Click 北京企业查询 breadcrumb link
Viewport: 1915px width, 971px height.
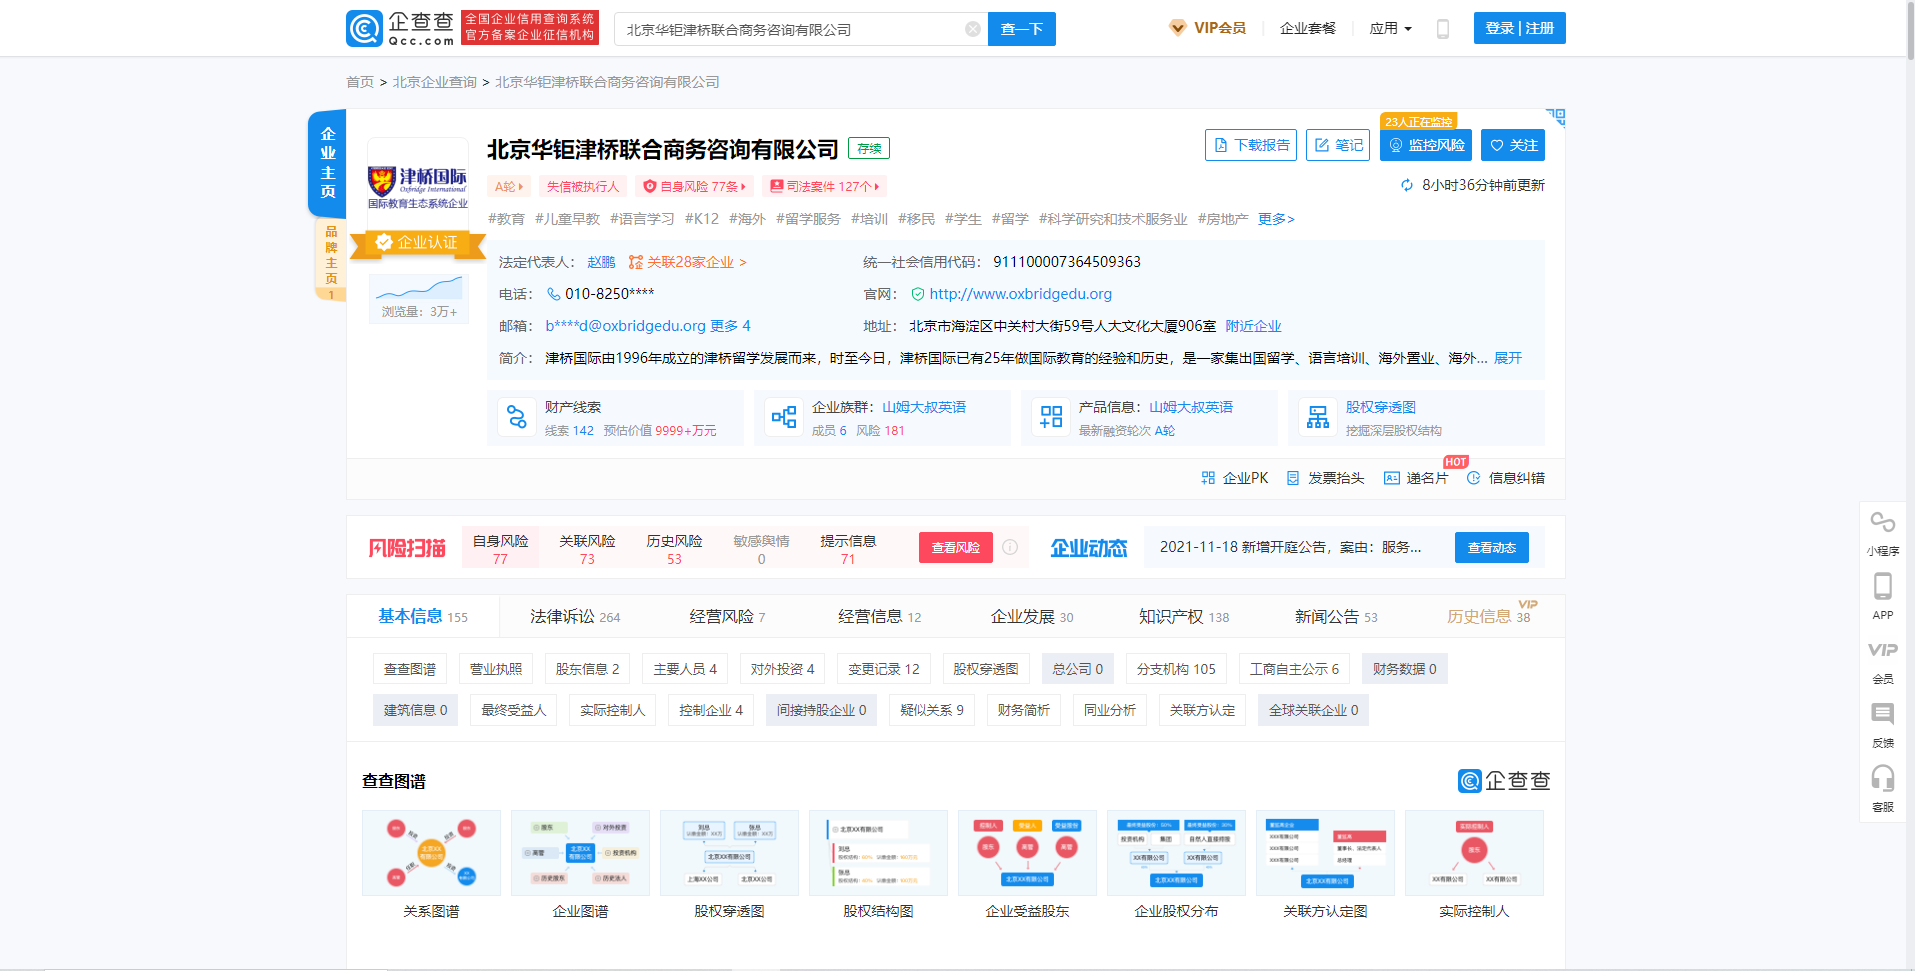pyautogui.click(x=435, y=82)
